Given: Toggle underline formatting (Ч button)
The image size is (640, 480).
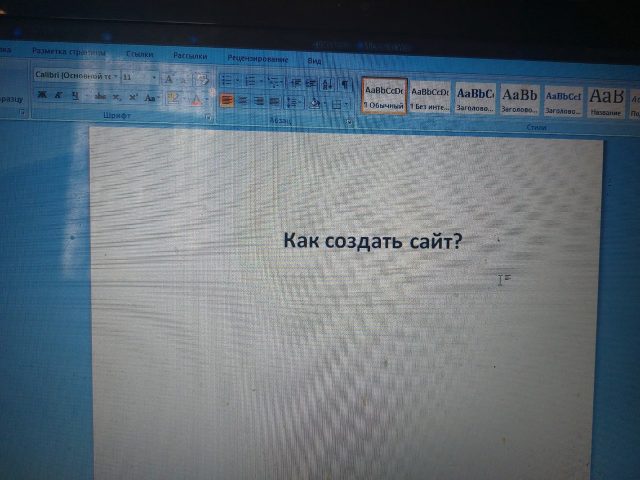Looking at the screenshot, I should (x=74, y=97).
